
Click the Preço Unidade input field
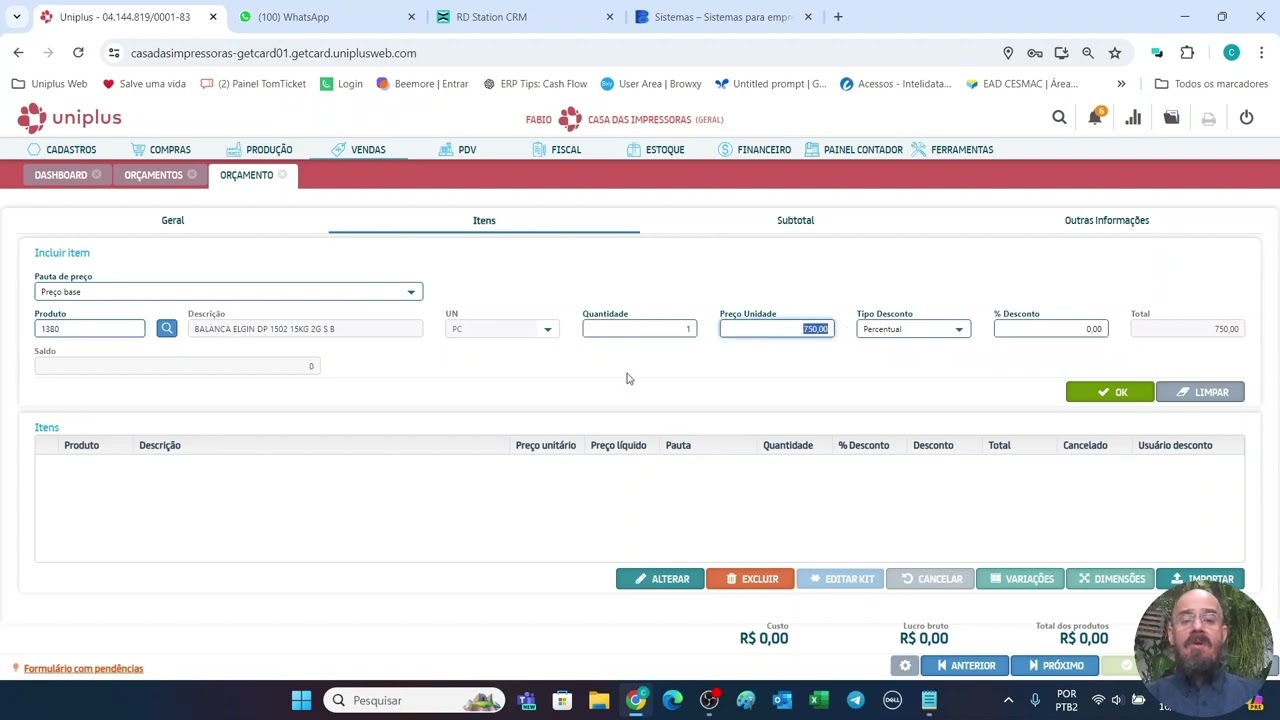tap(777, 329)
